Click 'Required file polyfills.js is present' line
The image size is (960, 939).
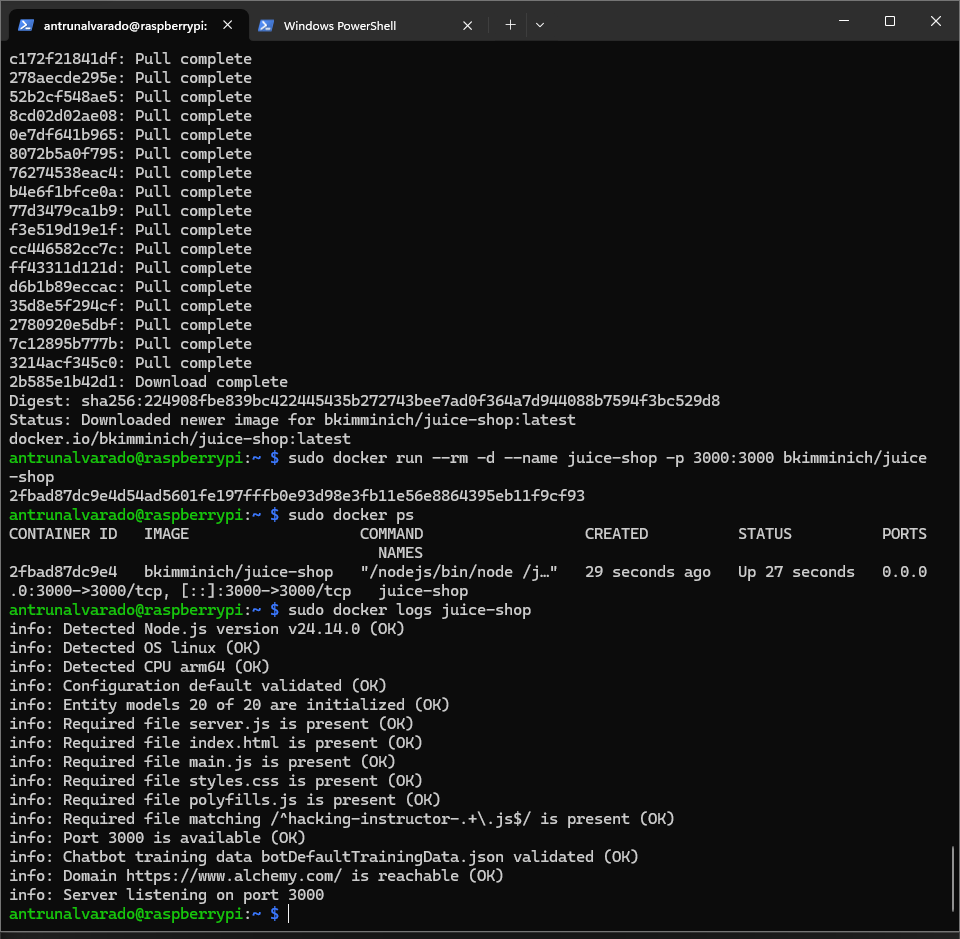[x=225, y=799]
